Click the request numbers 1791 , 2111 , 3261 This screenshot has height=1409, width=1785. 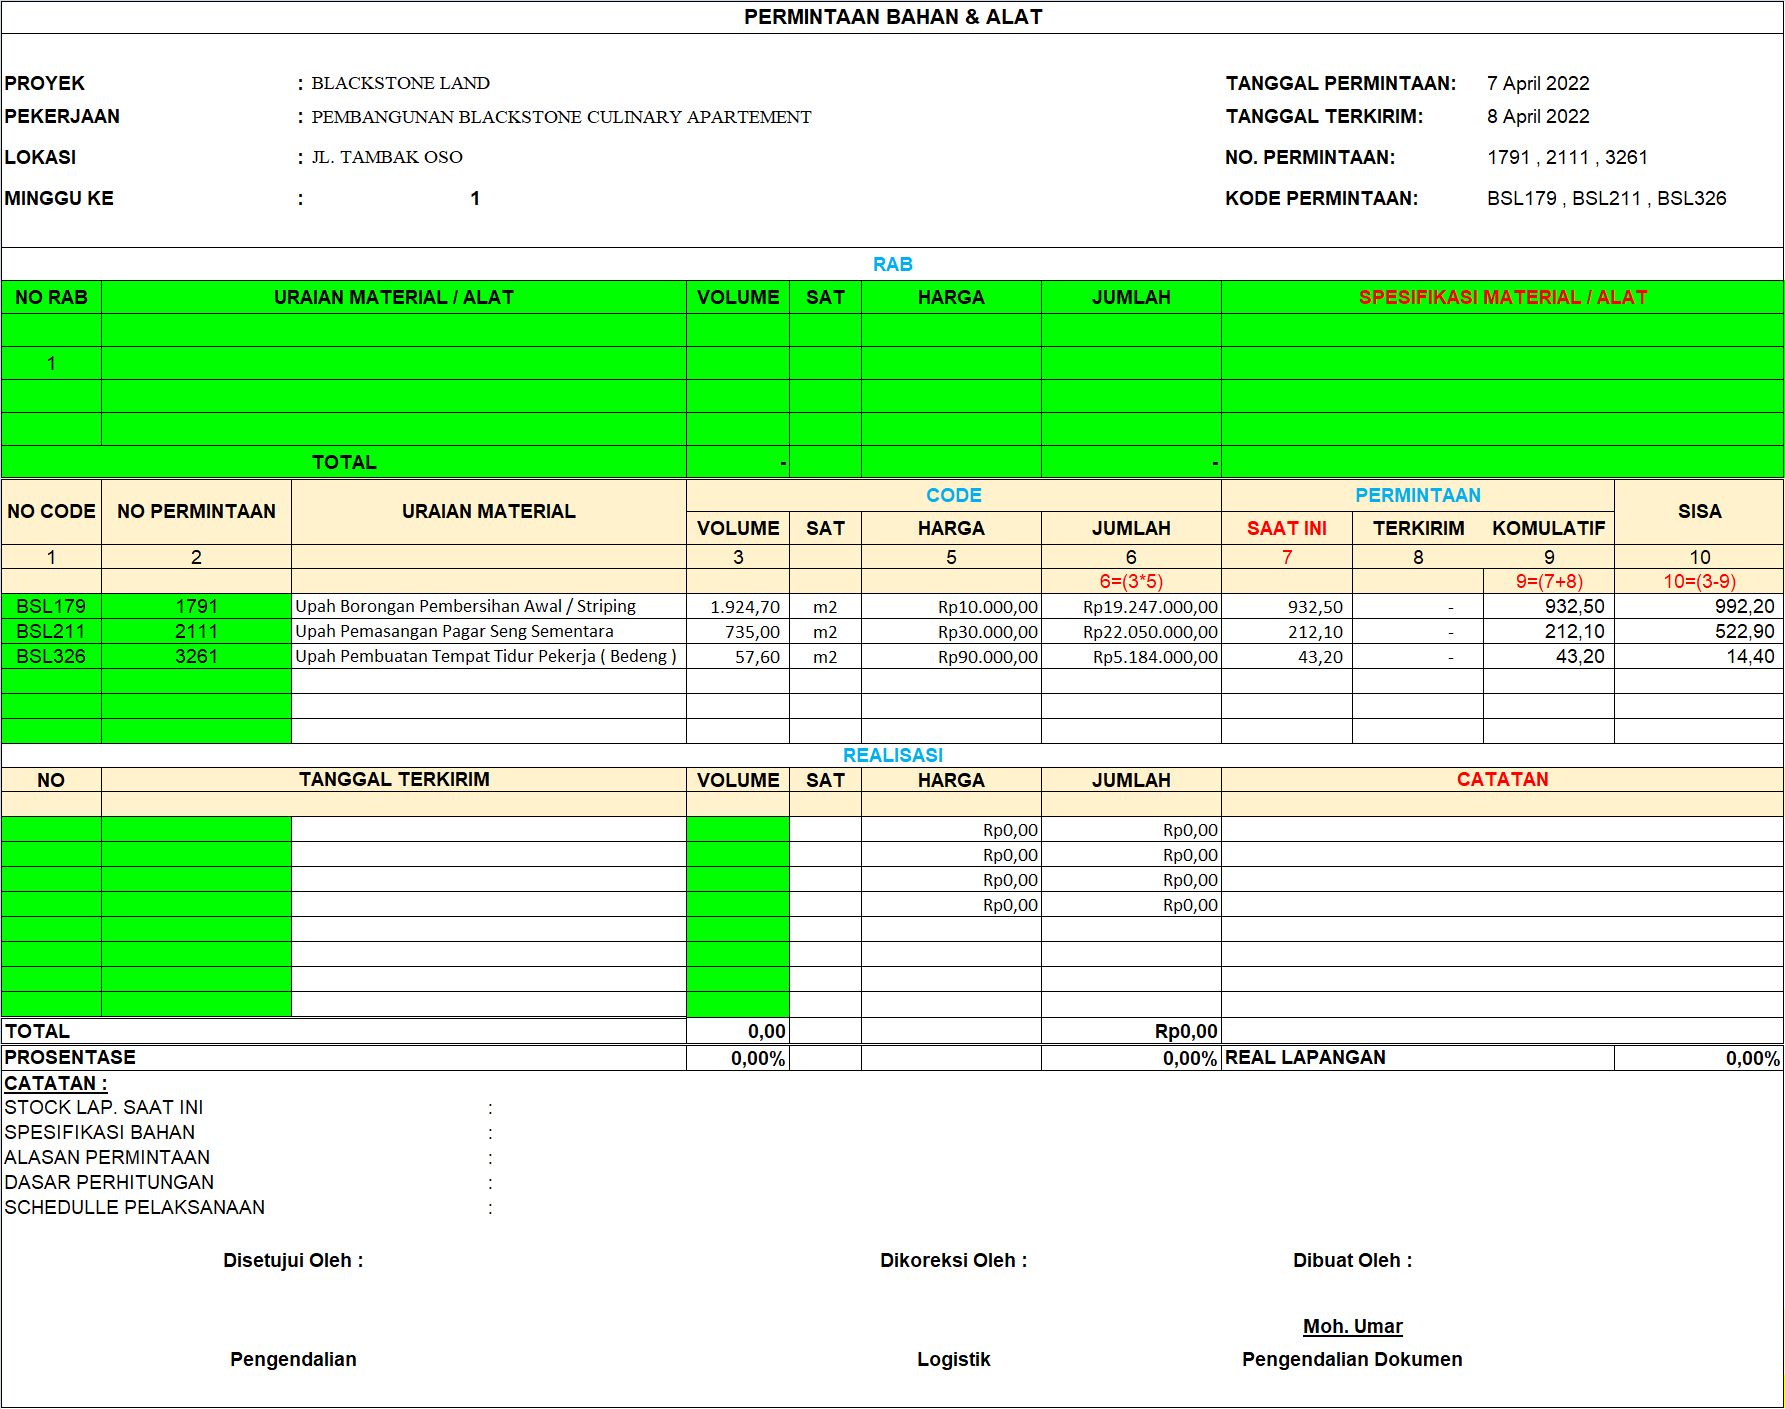click(1567, 157)
